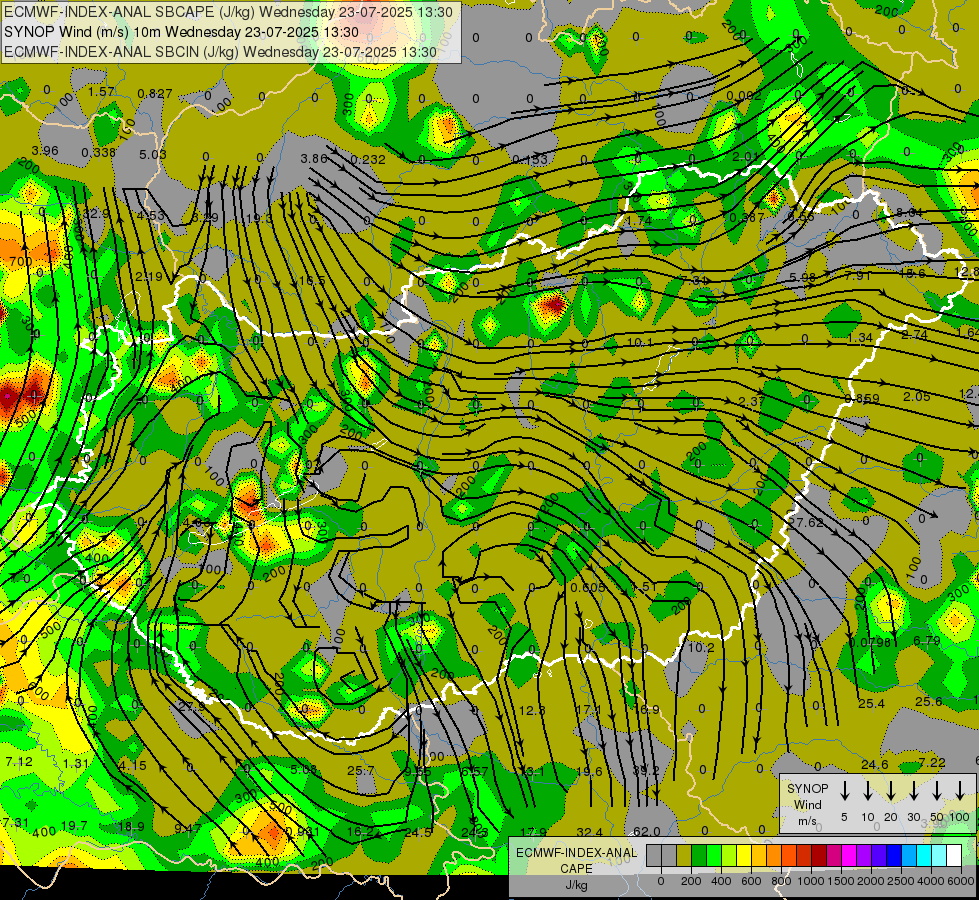The height and width of the screenshot is (900, 979).
Task: Click the 27.62 value on the map
Action: click(806, 522)
